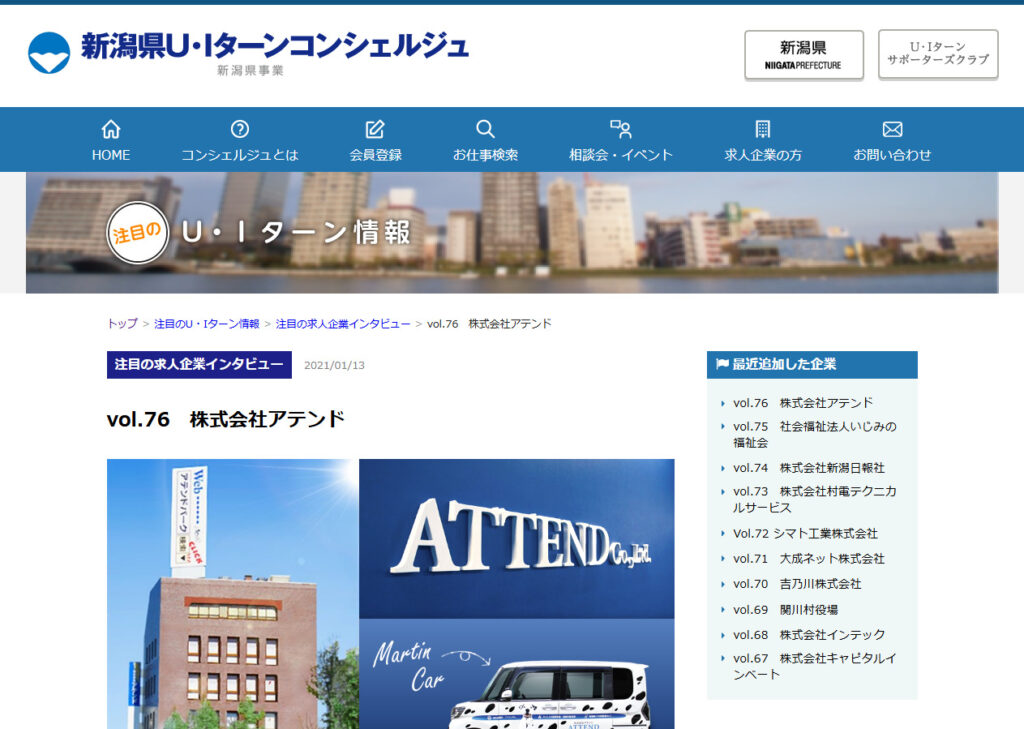Open 会員登録 menu item
The width and height of the screenshot is (1024, 729).
pyautogui.click(x=375, y=140)
